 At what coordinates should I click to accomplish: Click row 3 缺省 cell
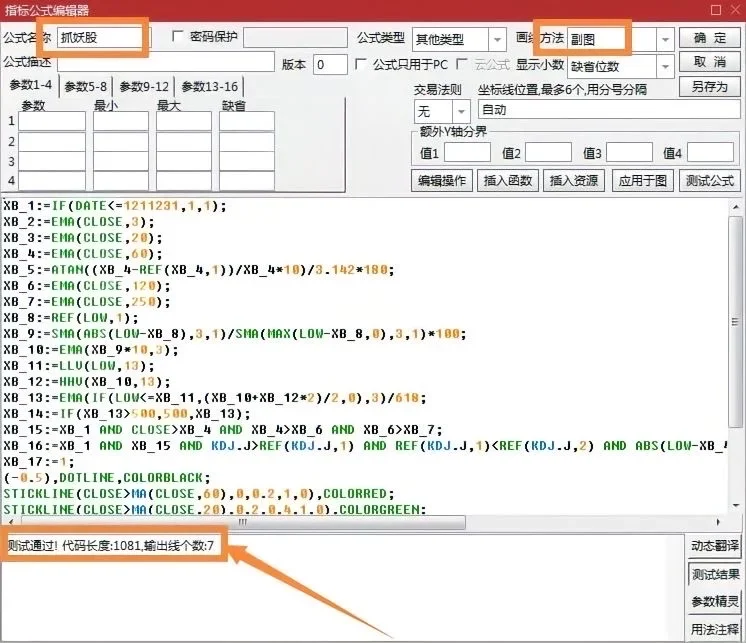click(x=246, y=162)
